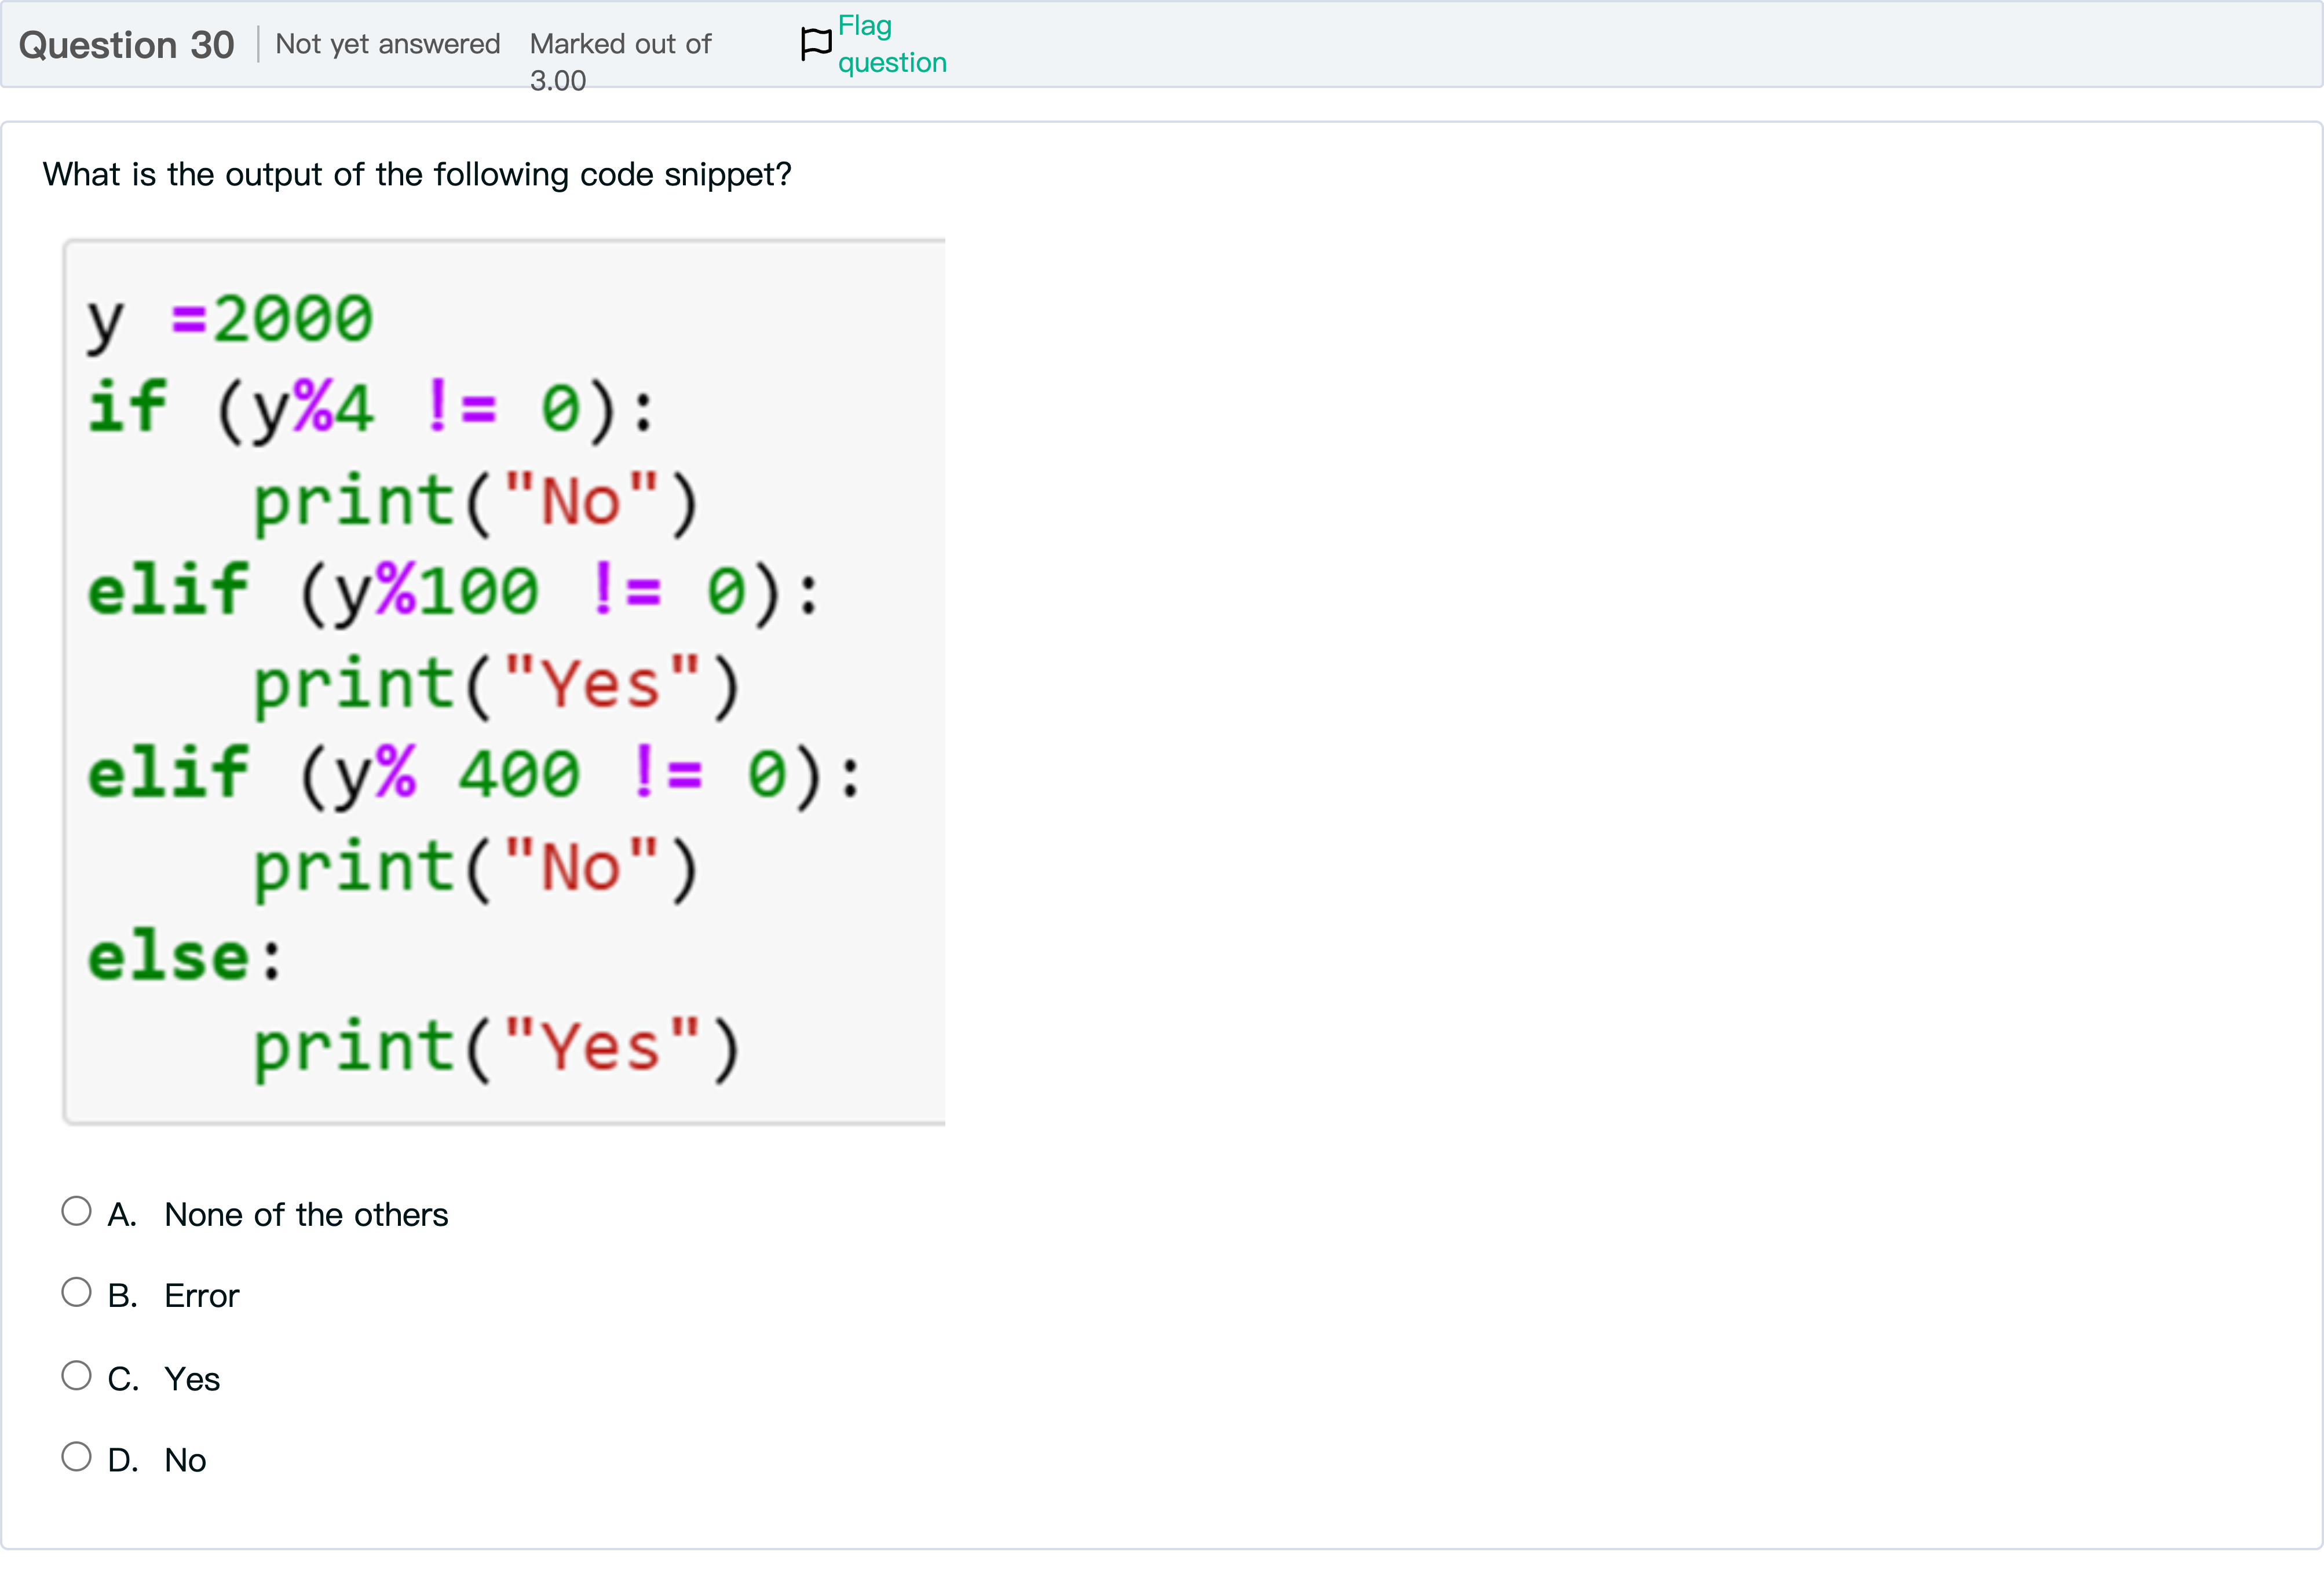Click 'Not yet answered' status text
The image size is (2324, 1585).
click(387, 44)
